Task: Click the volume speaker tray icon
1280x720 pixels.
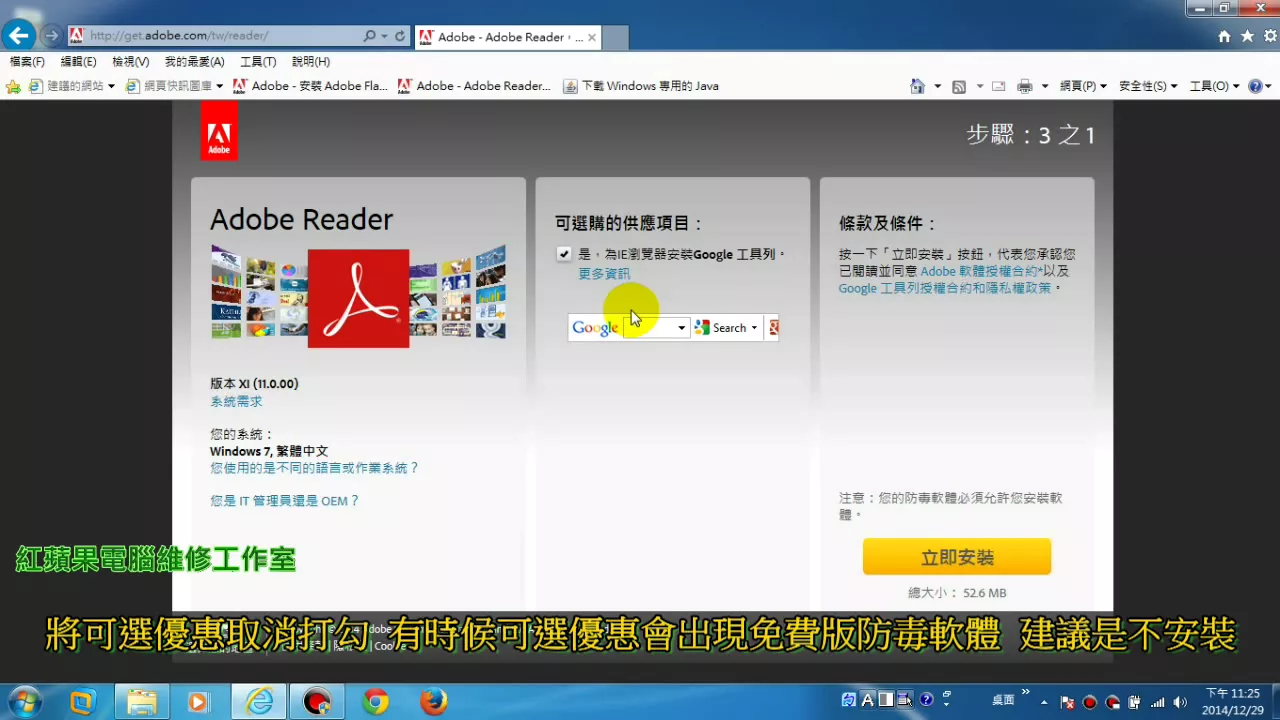Action: (1180, 702)
